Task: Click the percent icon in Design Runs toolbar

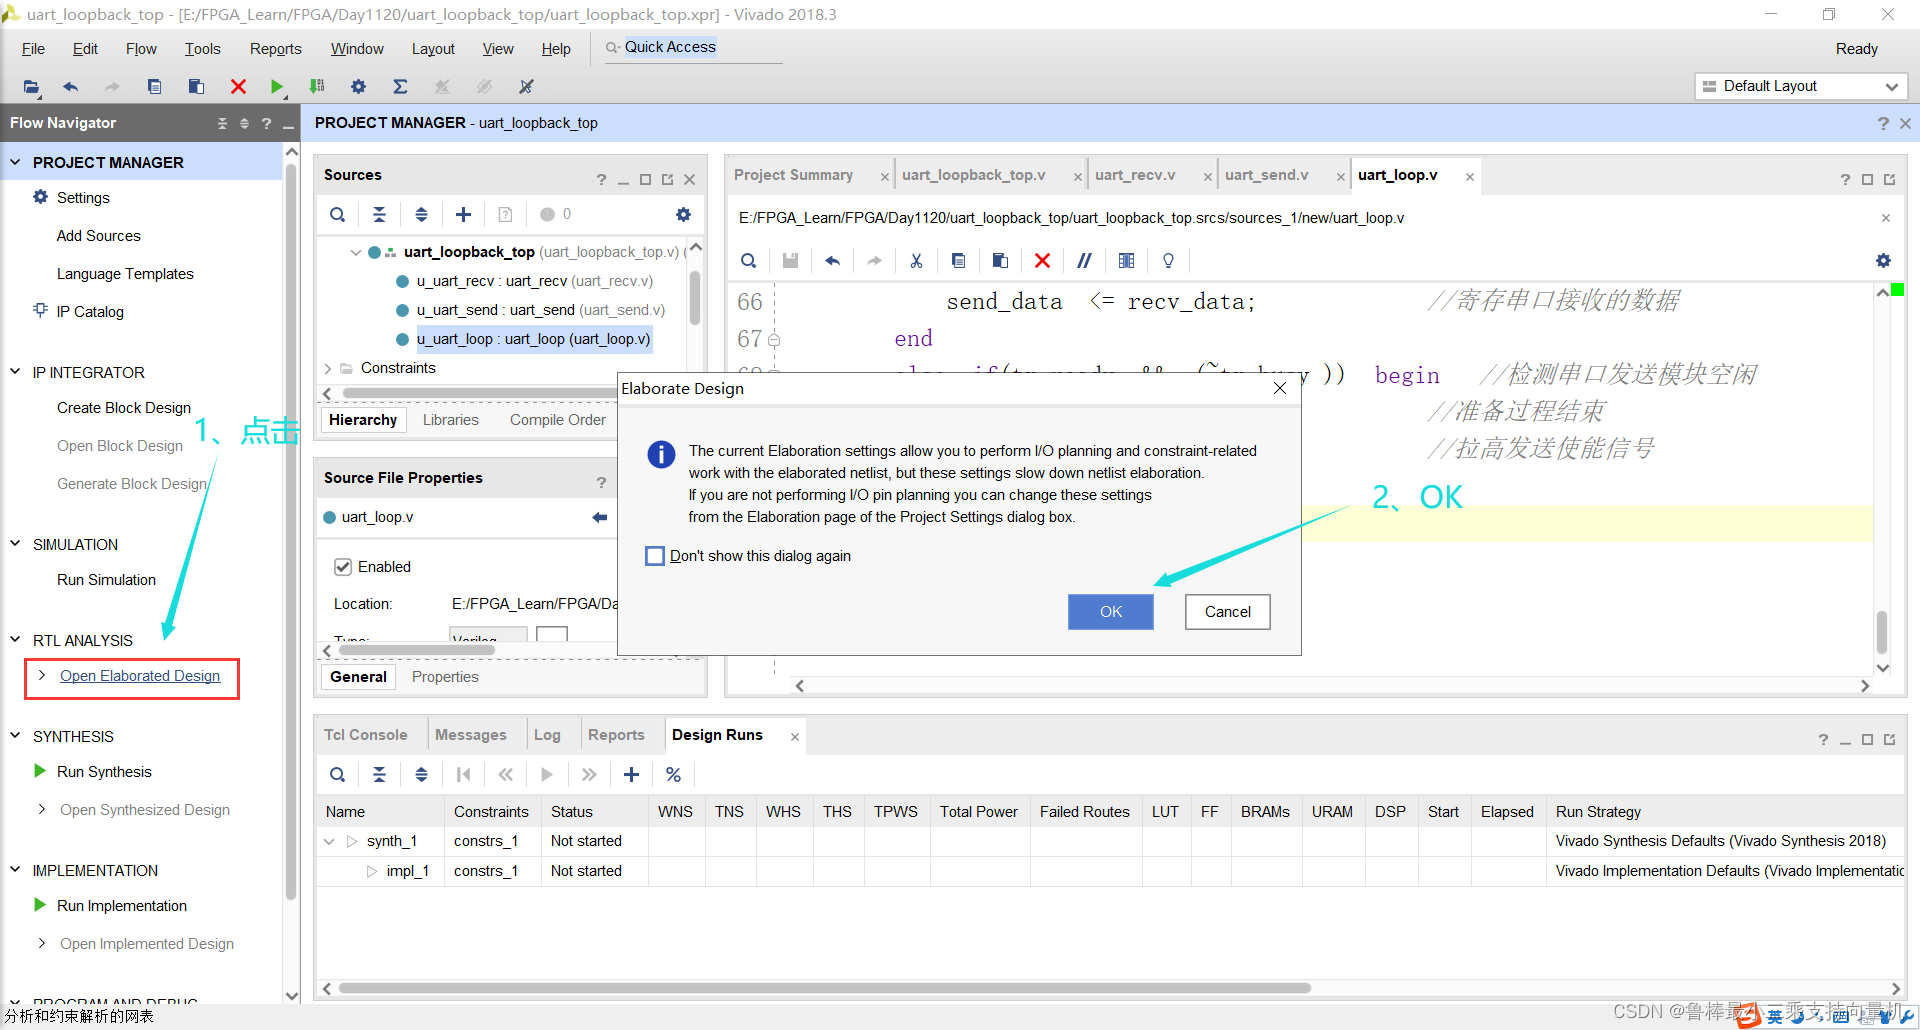Action: (x=673, y=774)
